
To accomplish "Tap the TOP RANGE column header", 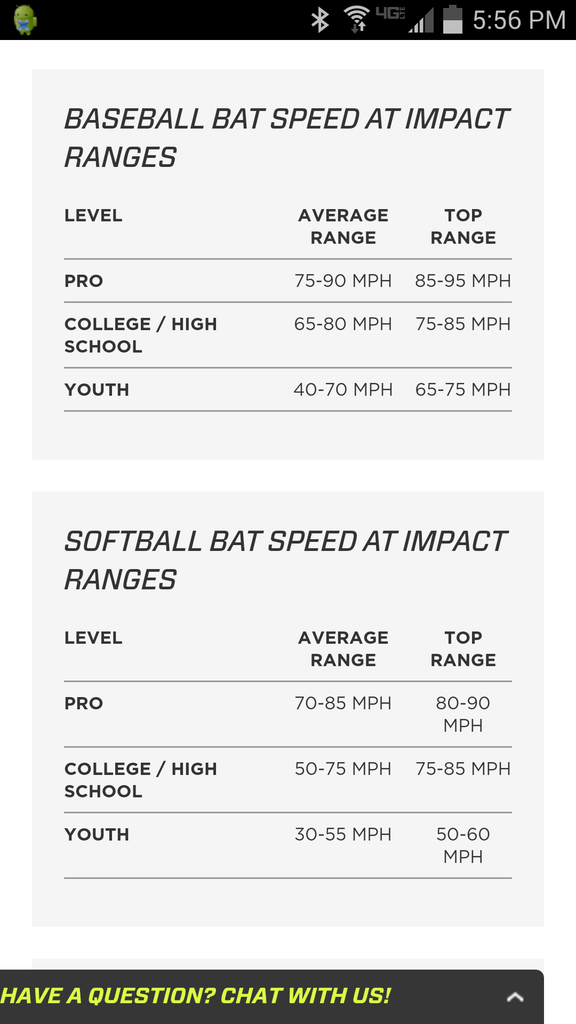I will coord(464,226).
